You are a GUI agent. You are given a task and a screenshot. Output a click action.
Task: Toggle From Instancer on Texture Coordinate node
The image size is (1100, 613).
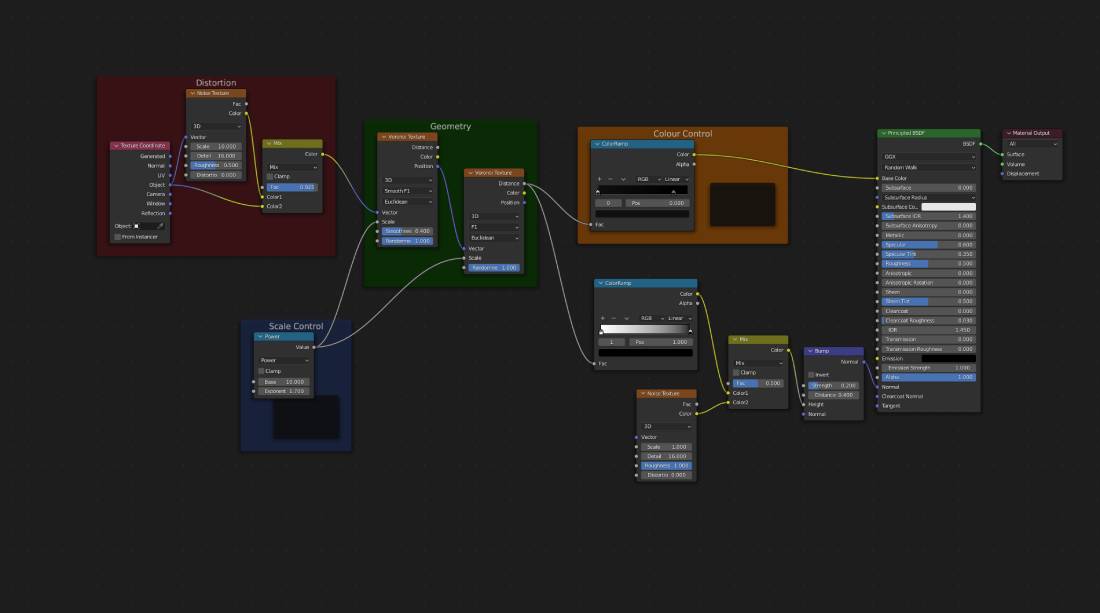pyautogui.click(x=117, y=237)
